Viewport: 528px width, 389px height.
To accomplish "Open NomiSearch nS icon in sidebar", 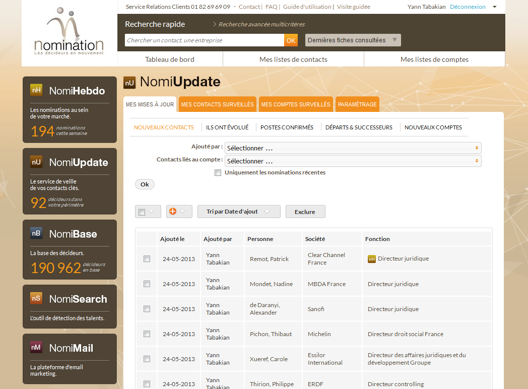I will click(x=36, y=298).
